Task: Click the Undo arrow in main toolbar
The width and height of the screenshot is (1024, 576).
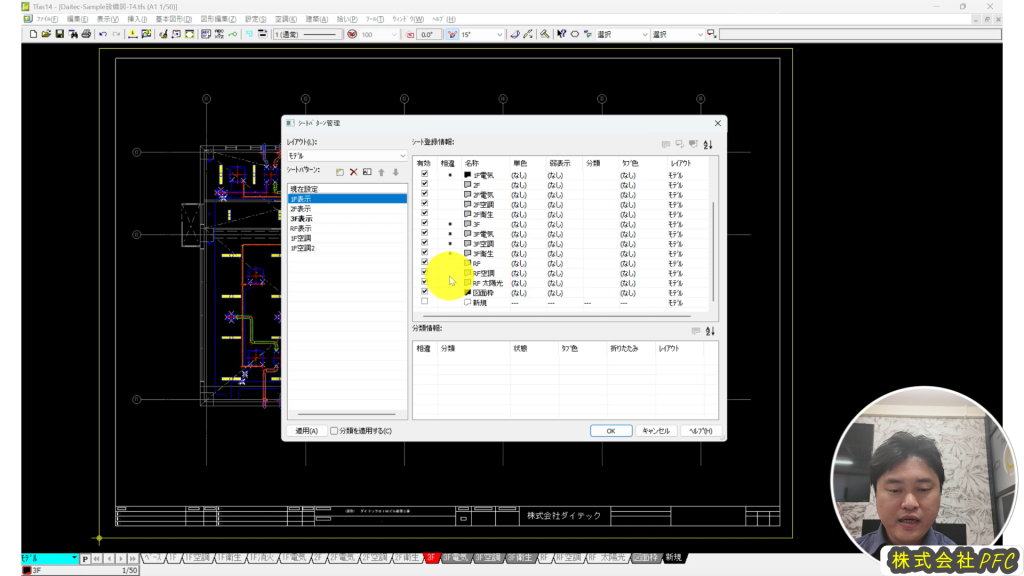Action: (x=103, y=34)
